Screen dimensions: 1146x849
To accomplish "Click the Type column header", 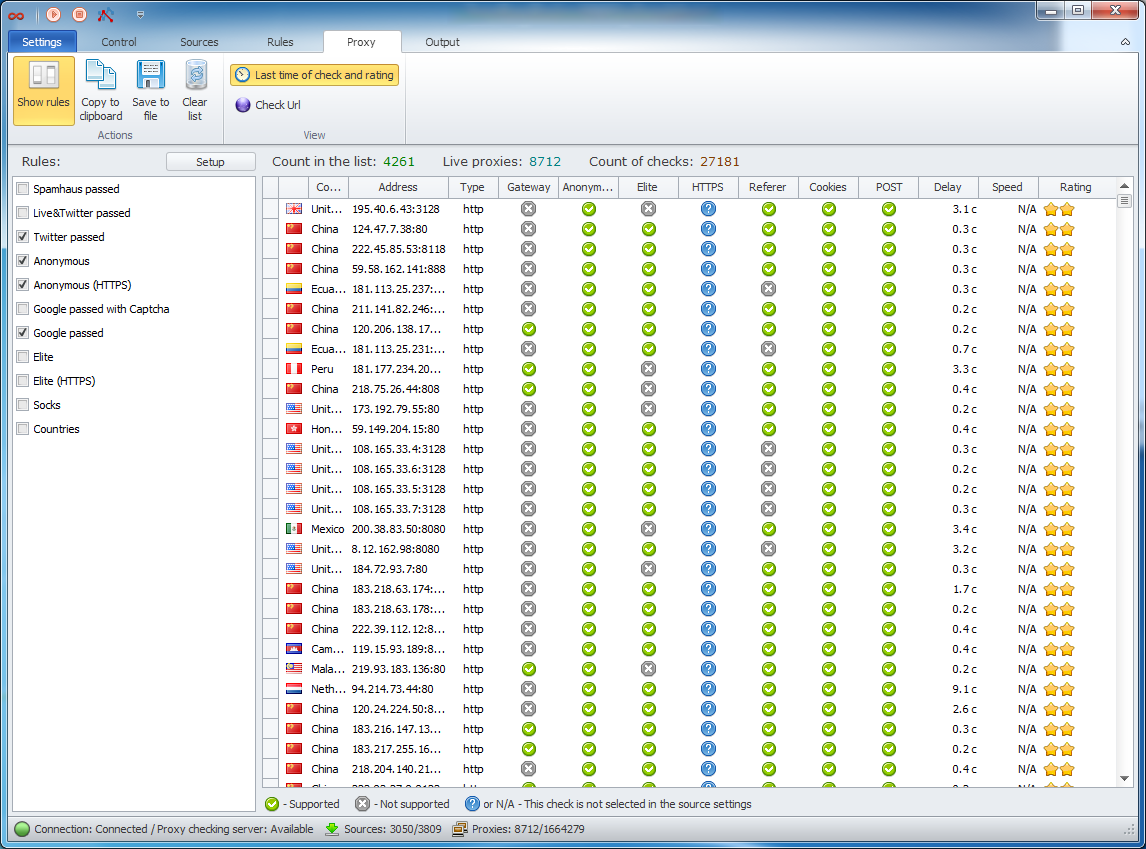I will [x=472, y=188].
